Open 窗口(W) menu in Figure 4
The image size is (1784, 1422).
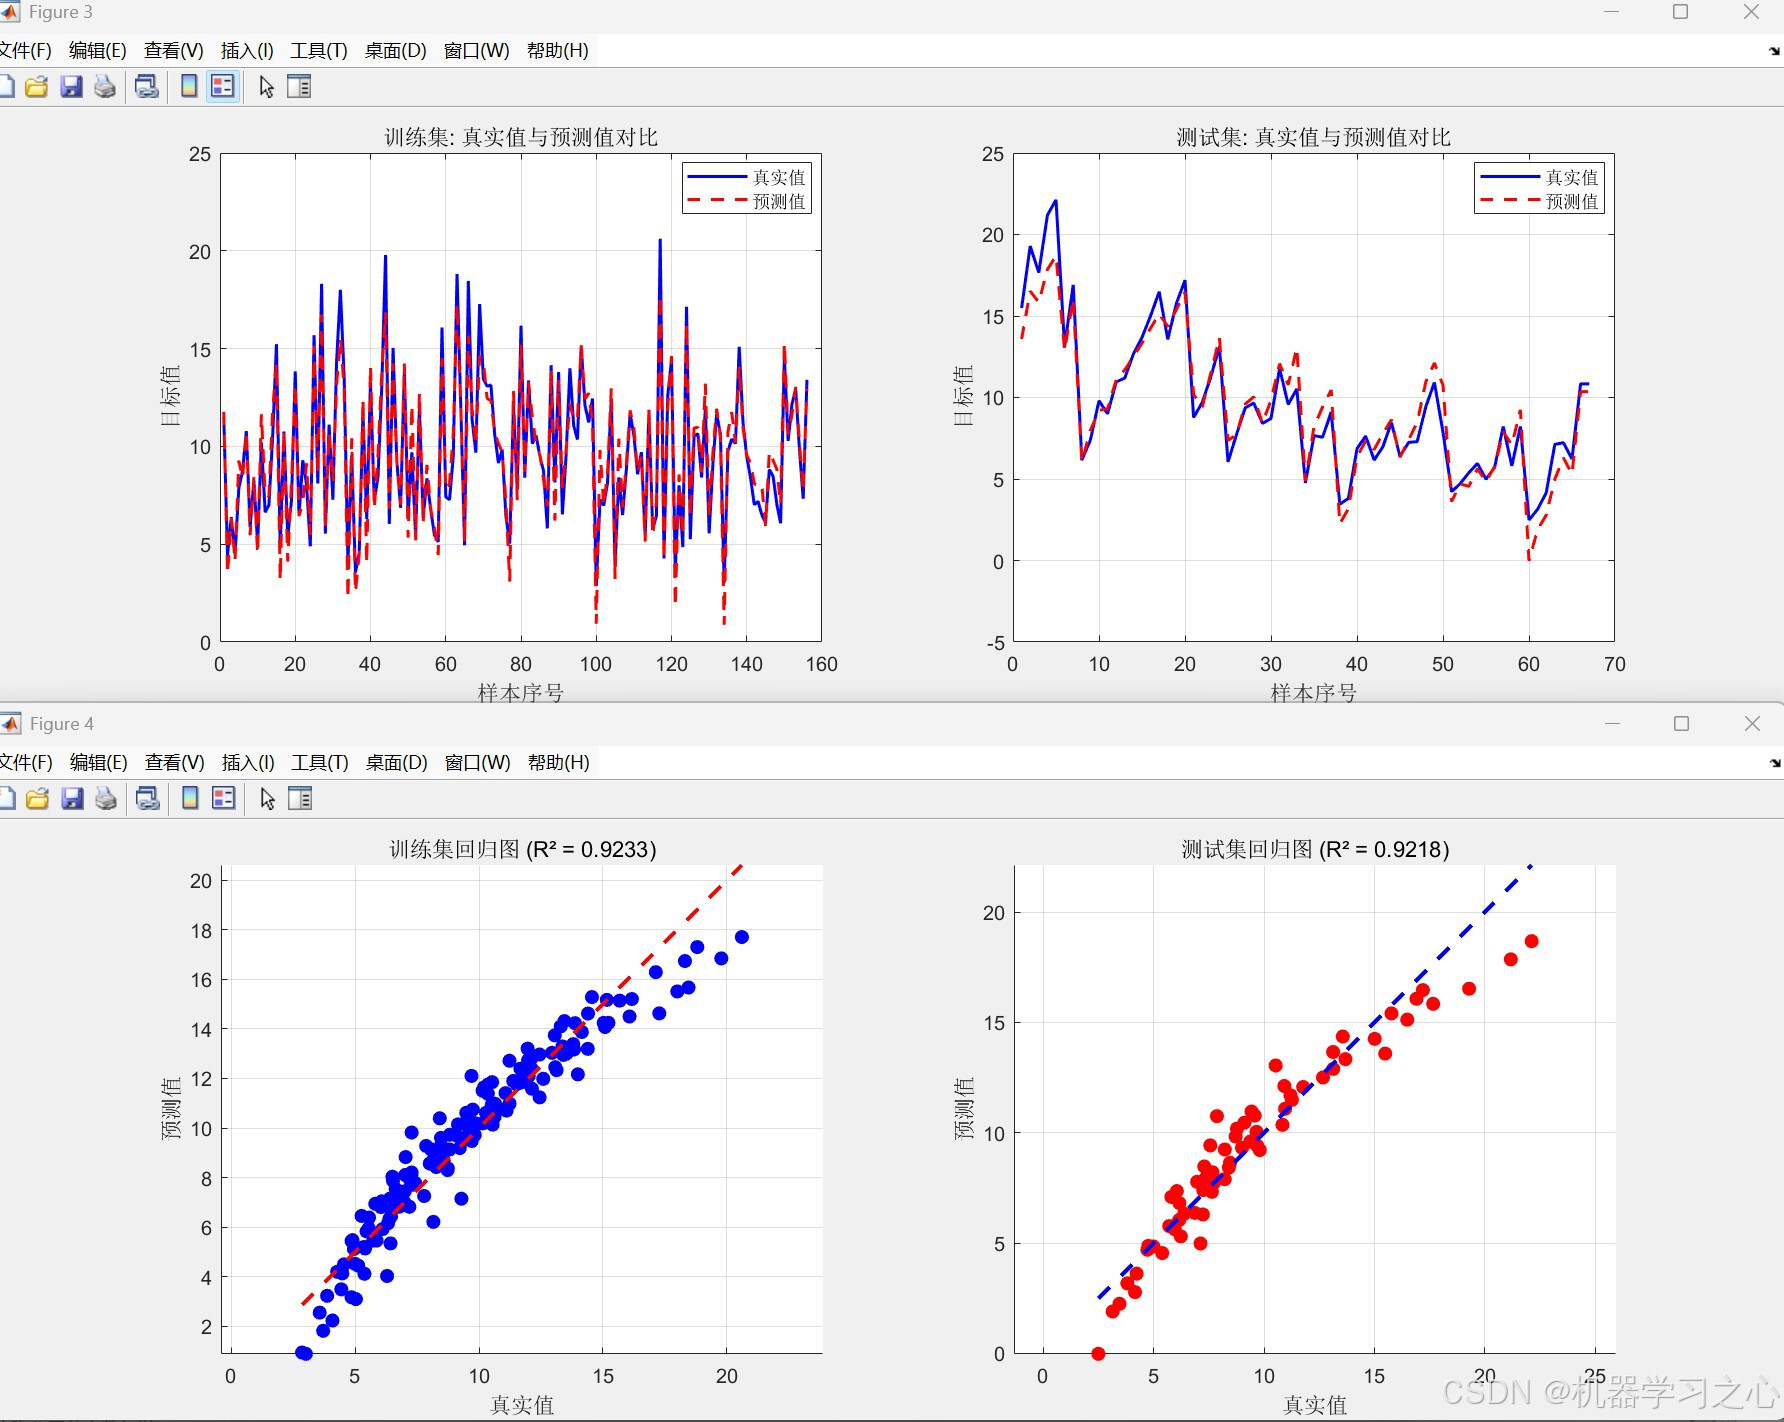coord(477,763)
